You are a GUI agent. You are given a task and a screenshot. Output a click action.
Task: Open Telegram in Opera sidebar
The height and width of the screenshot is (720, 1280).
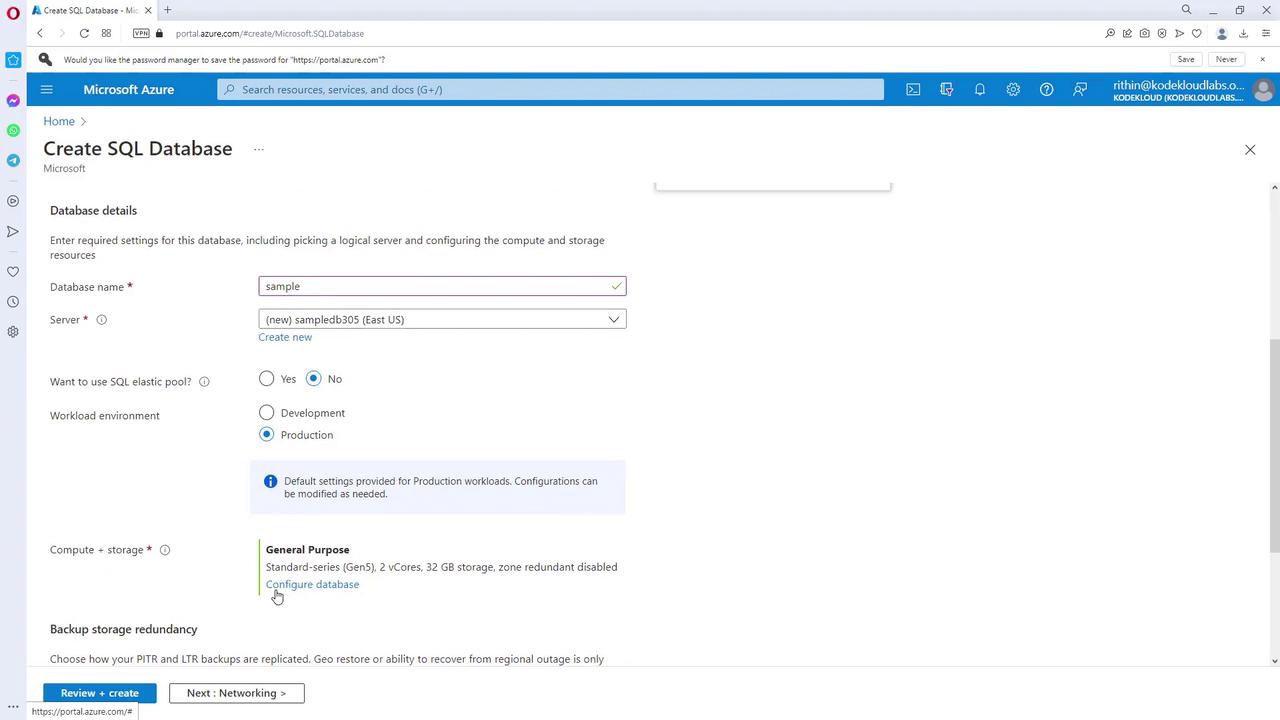click(13, 161)
